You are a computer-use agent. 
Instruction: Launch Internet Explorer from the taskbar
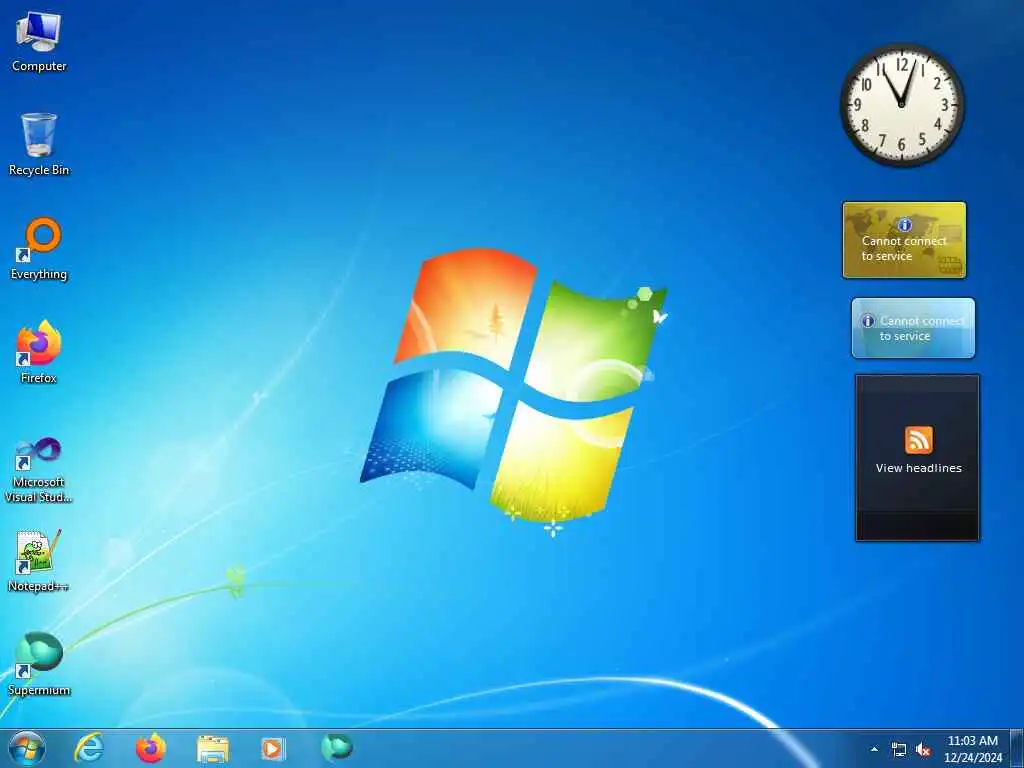click(x=89, y=748)
